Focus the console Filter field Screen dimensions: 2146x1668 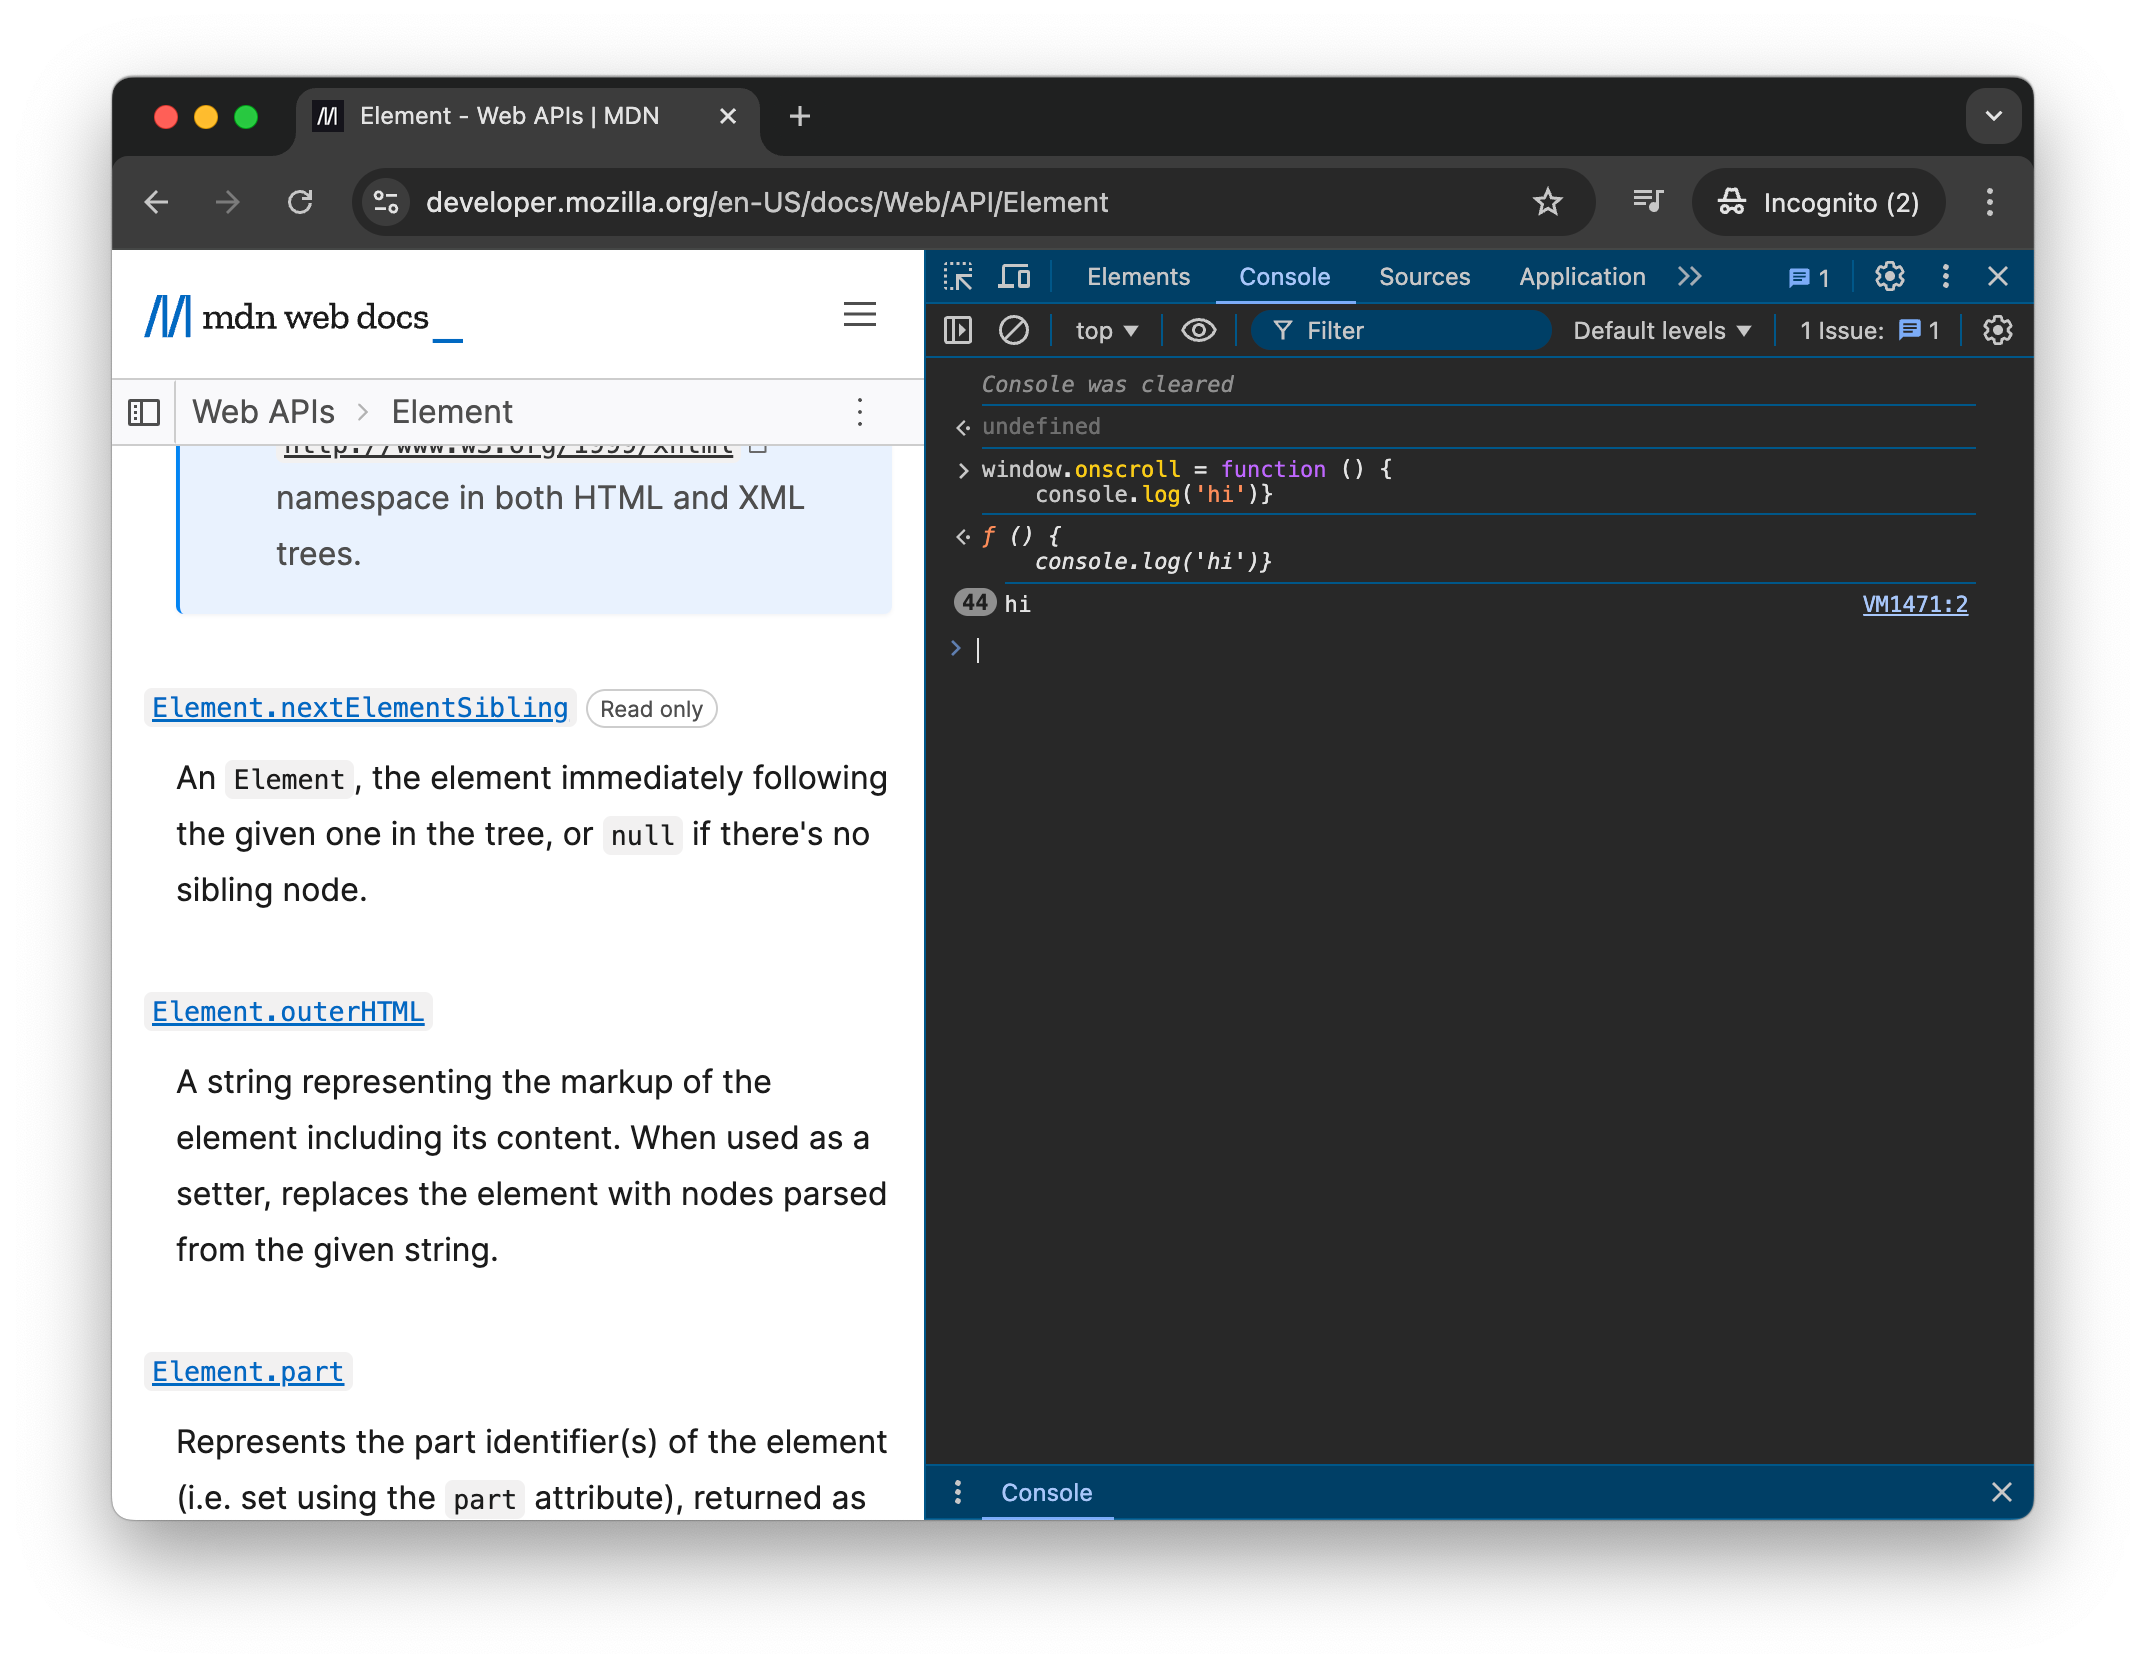[1400, 331]
